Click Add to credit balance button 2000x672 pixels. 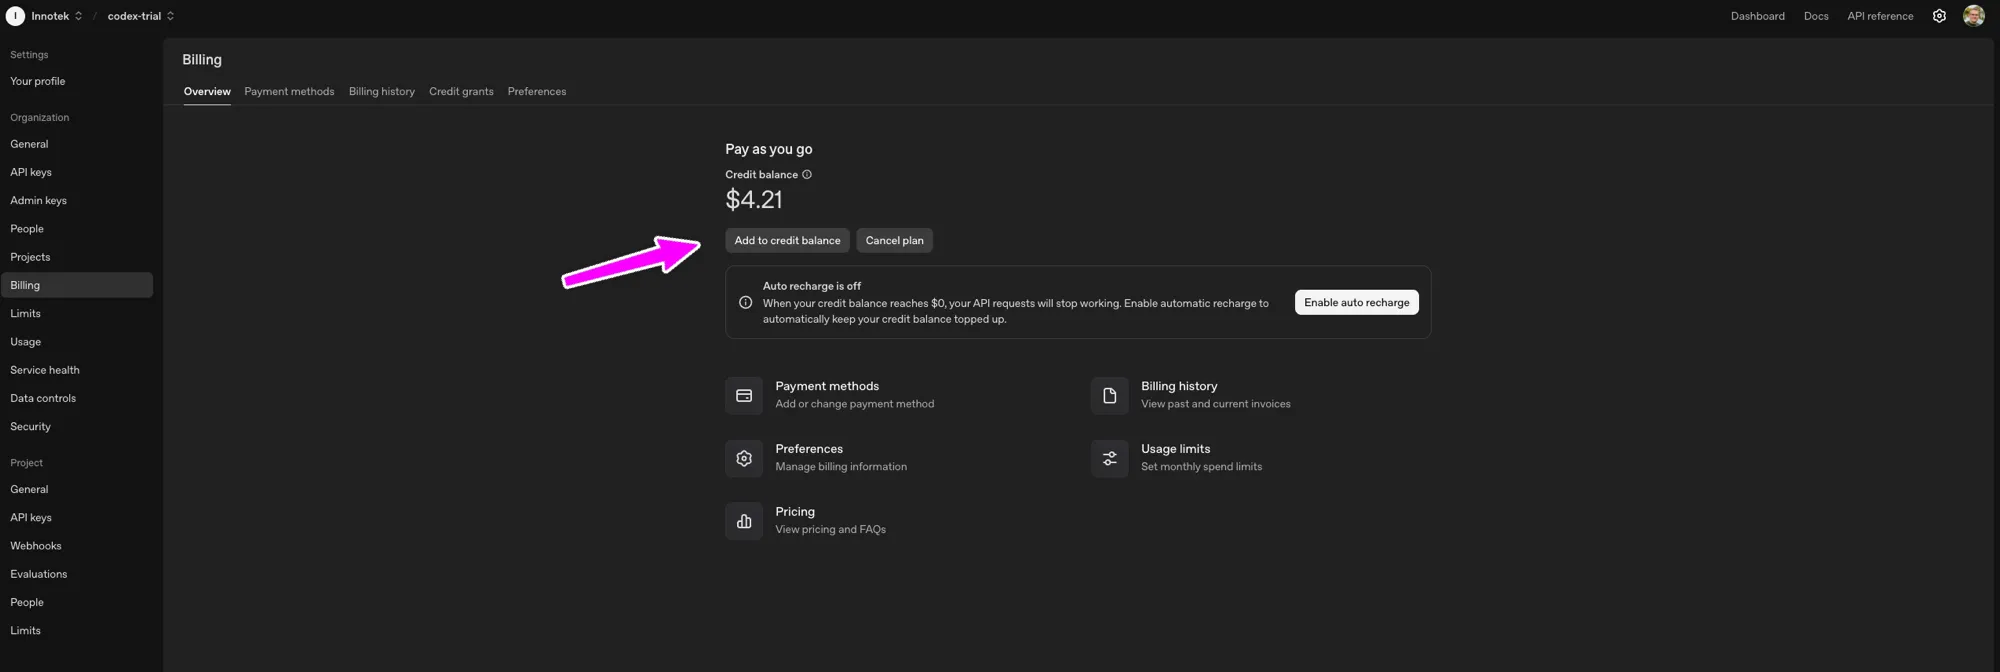pos(787,241)
